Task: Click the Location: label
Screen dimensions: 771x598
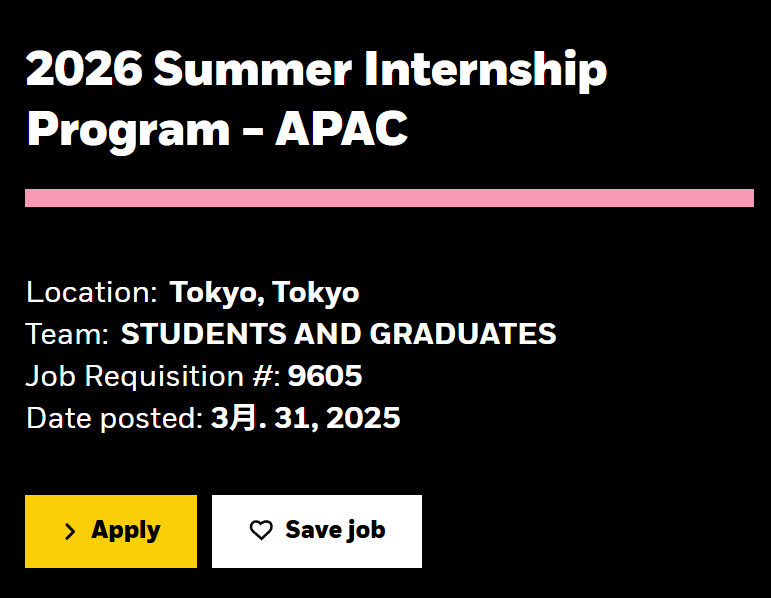Action: (91, 292)
